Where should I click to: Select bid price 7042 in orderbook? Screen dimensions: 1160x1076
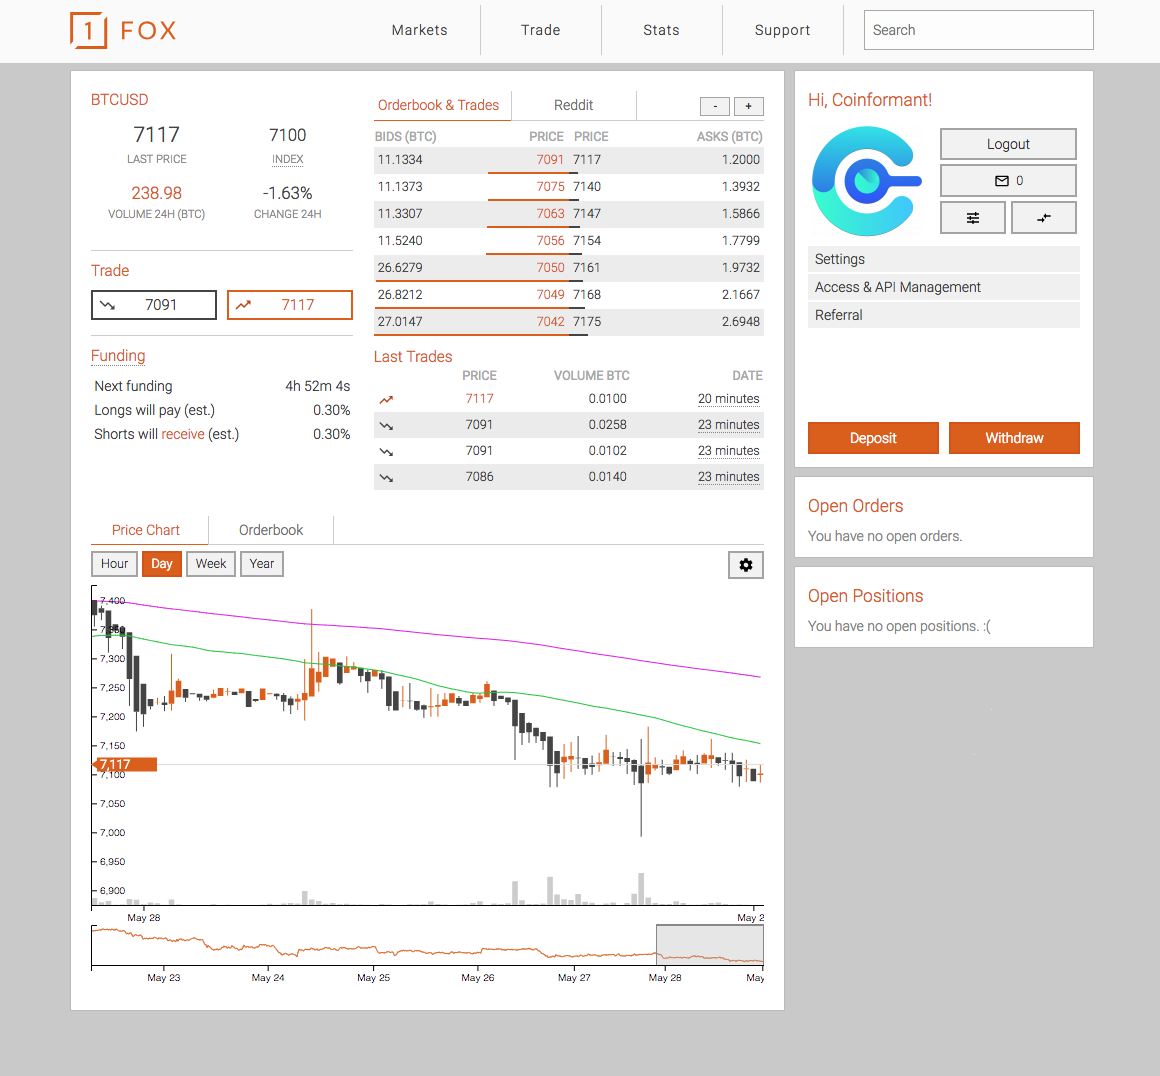(550, 322)
